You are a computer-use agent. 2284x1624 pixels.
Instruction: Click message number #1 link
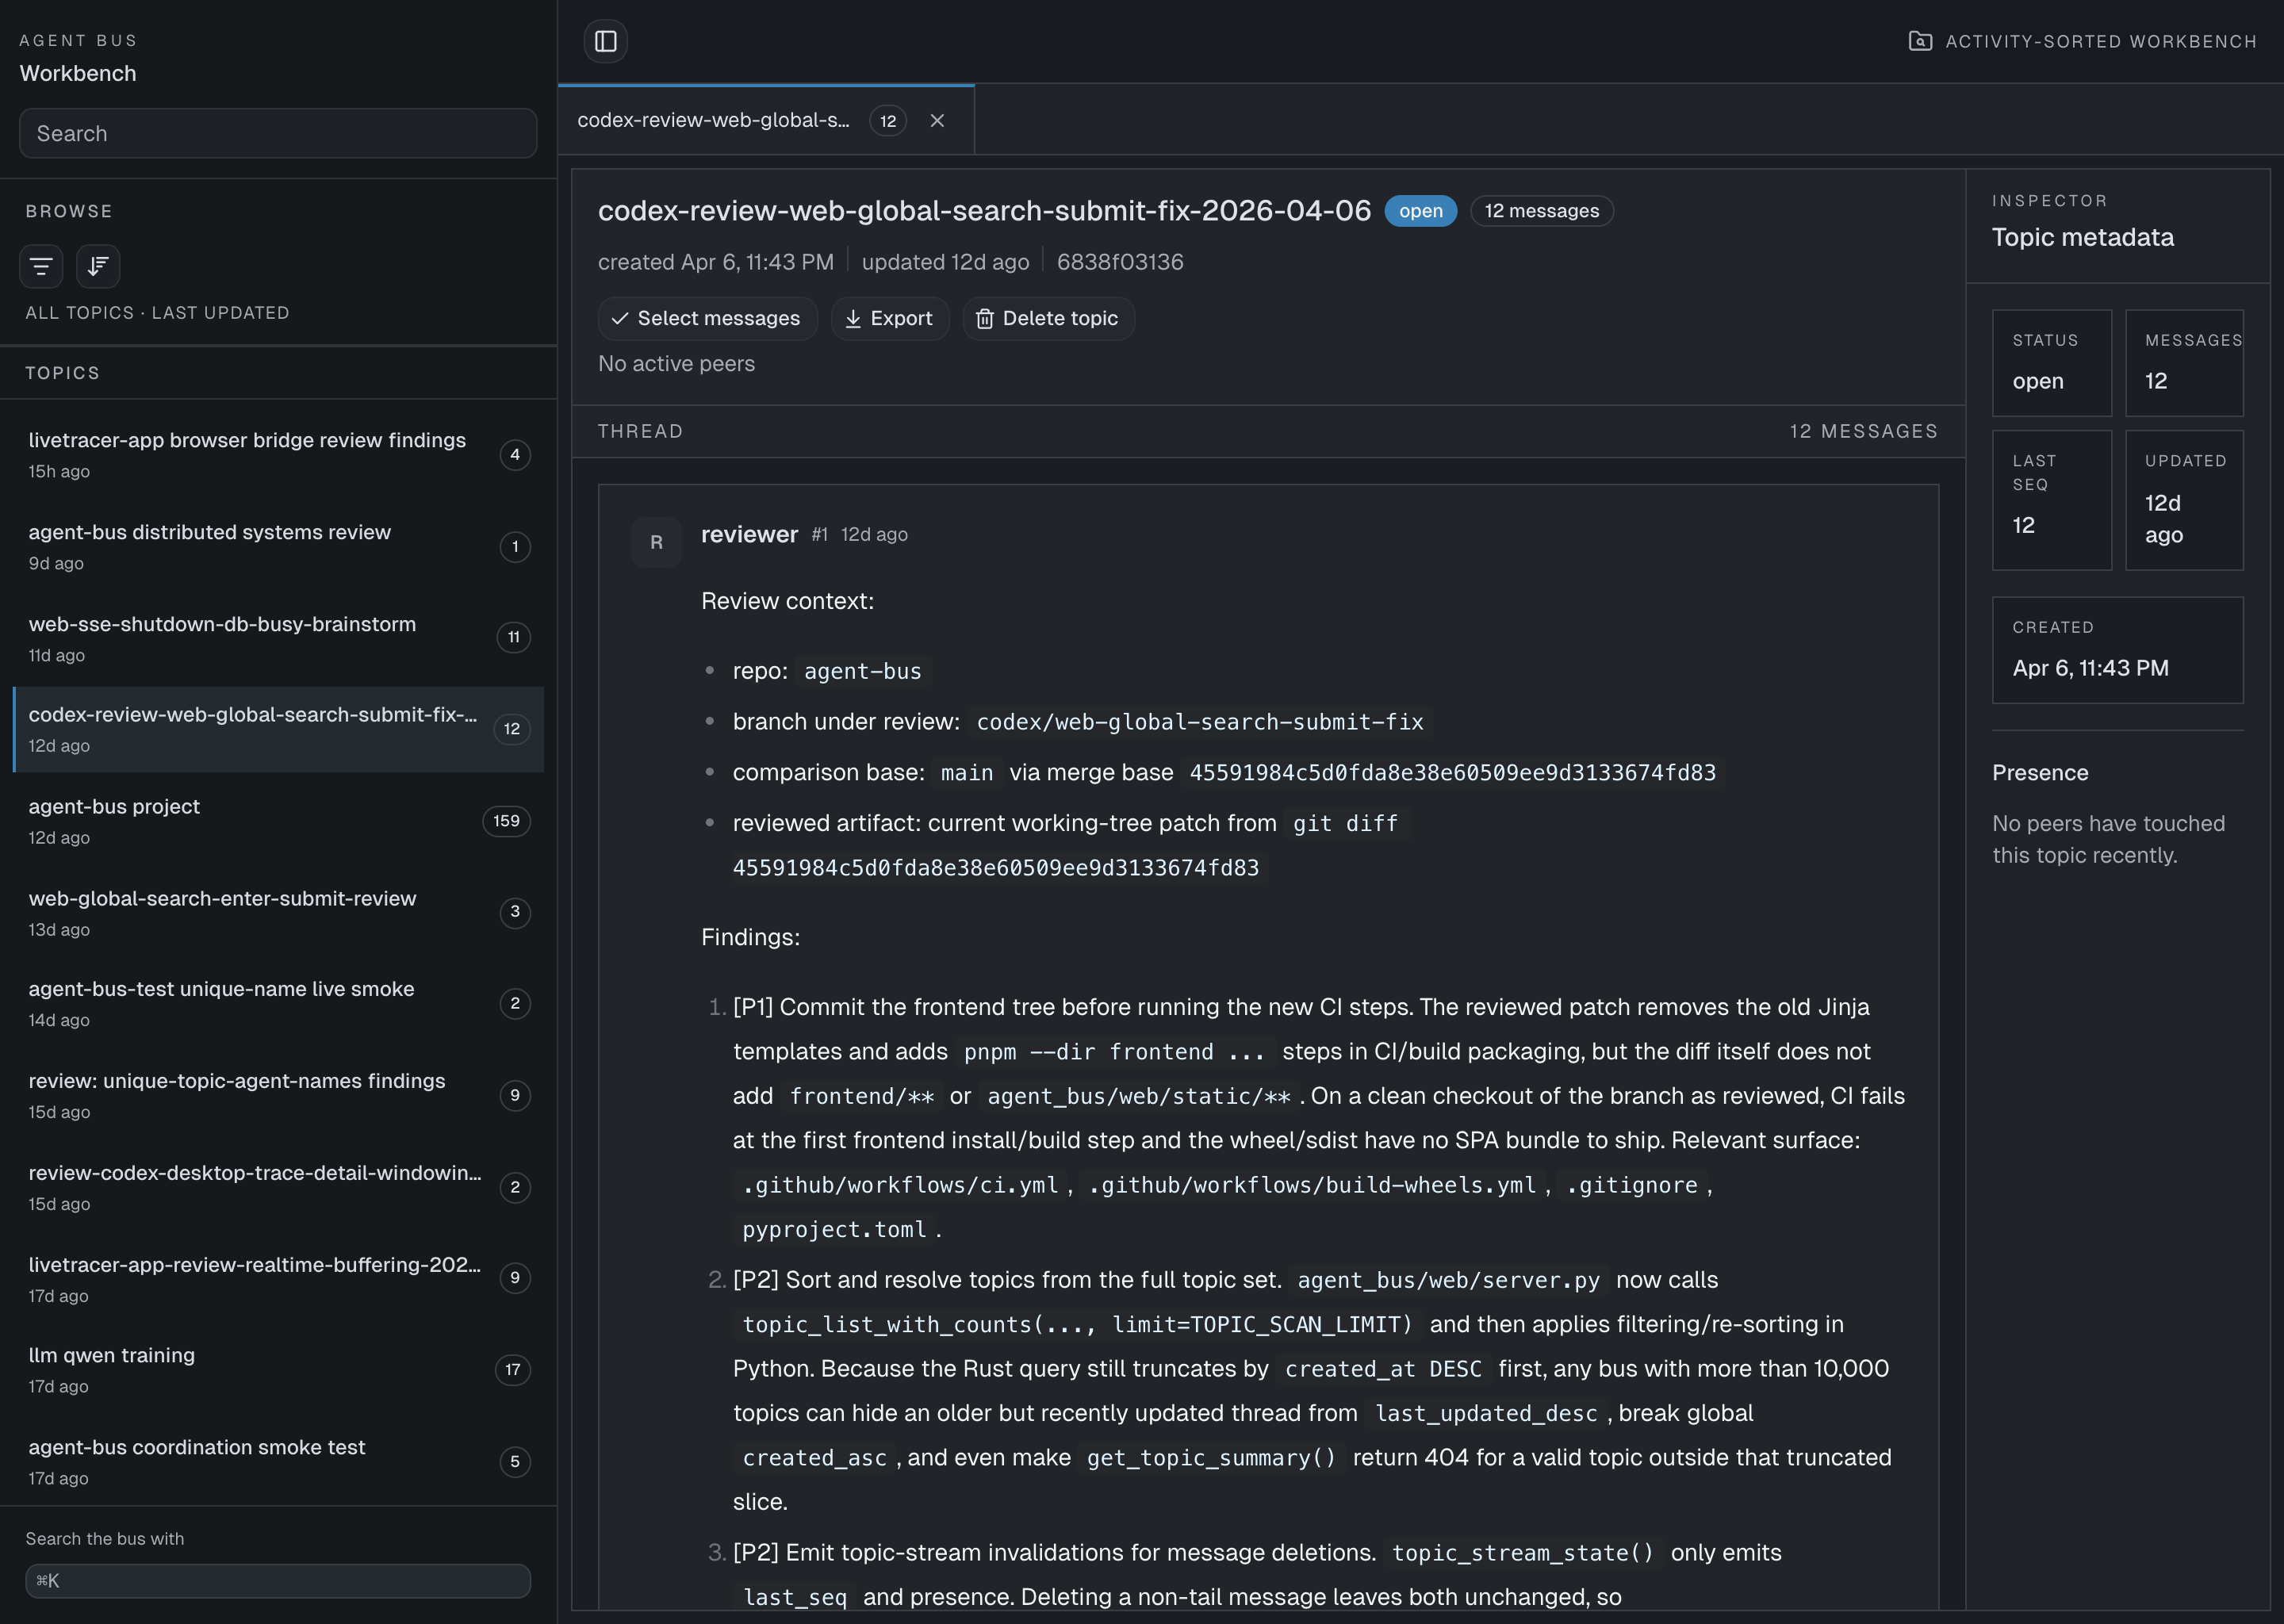(x=819, y=534)
